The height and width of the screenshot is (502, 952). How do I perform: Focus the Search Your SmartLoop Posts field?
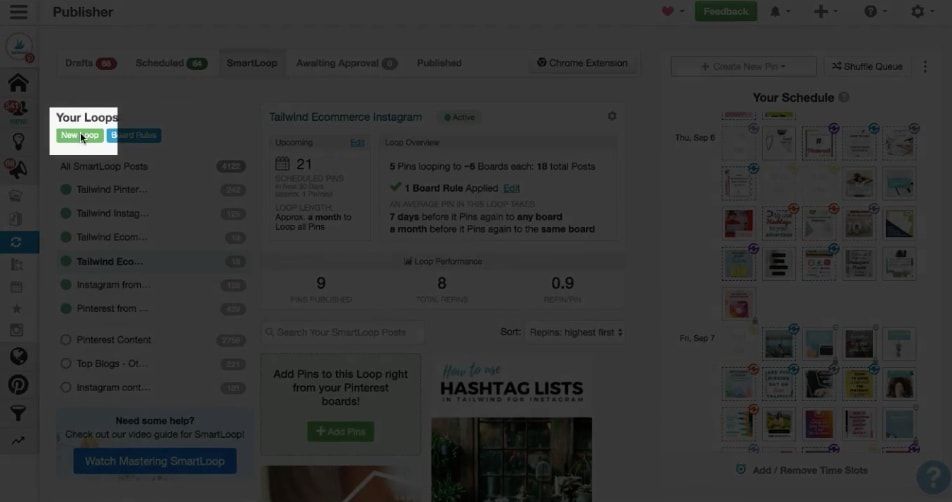coord(342,332)
